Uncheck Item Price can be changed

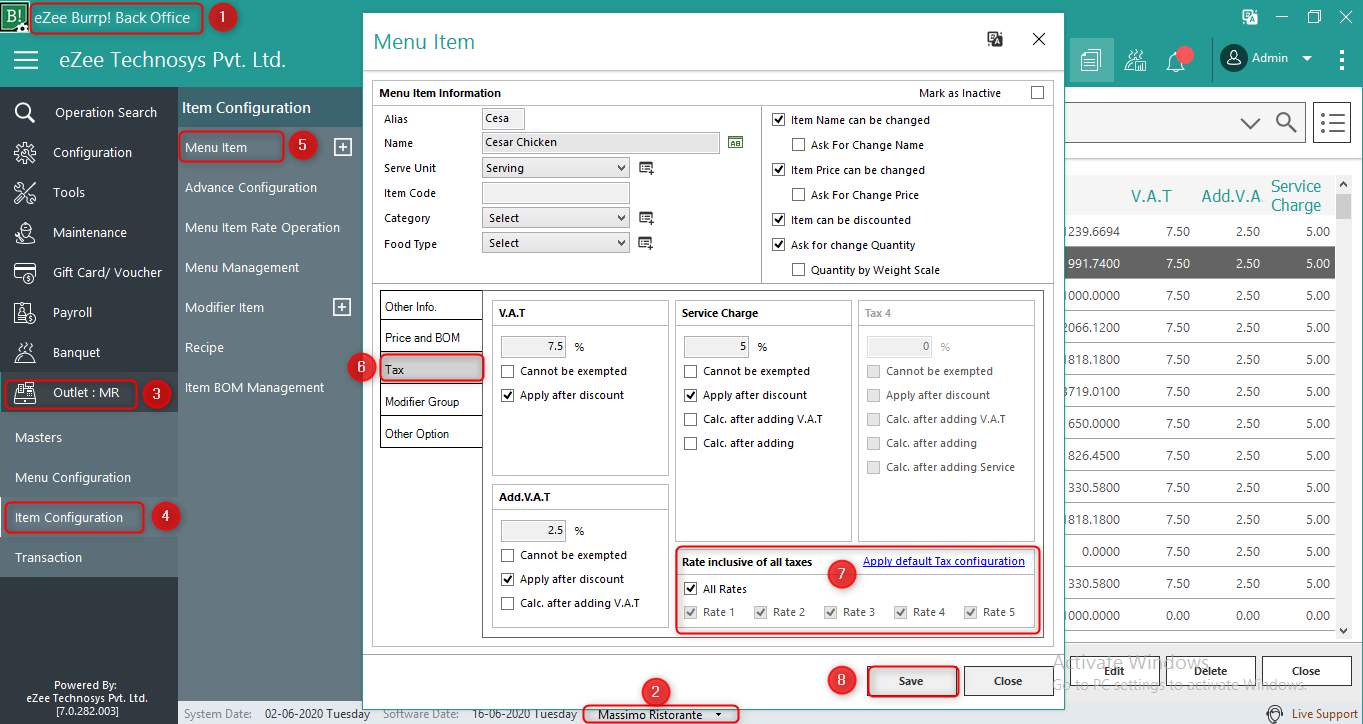pos(779,170)
